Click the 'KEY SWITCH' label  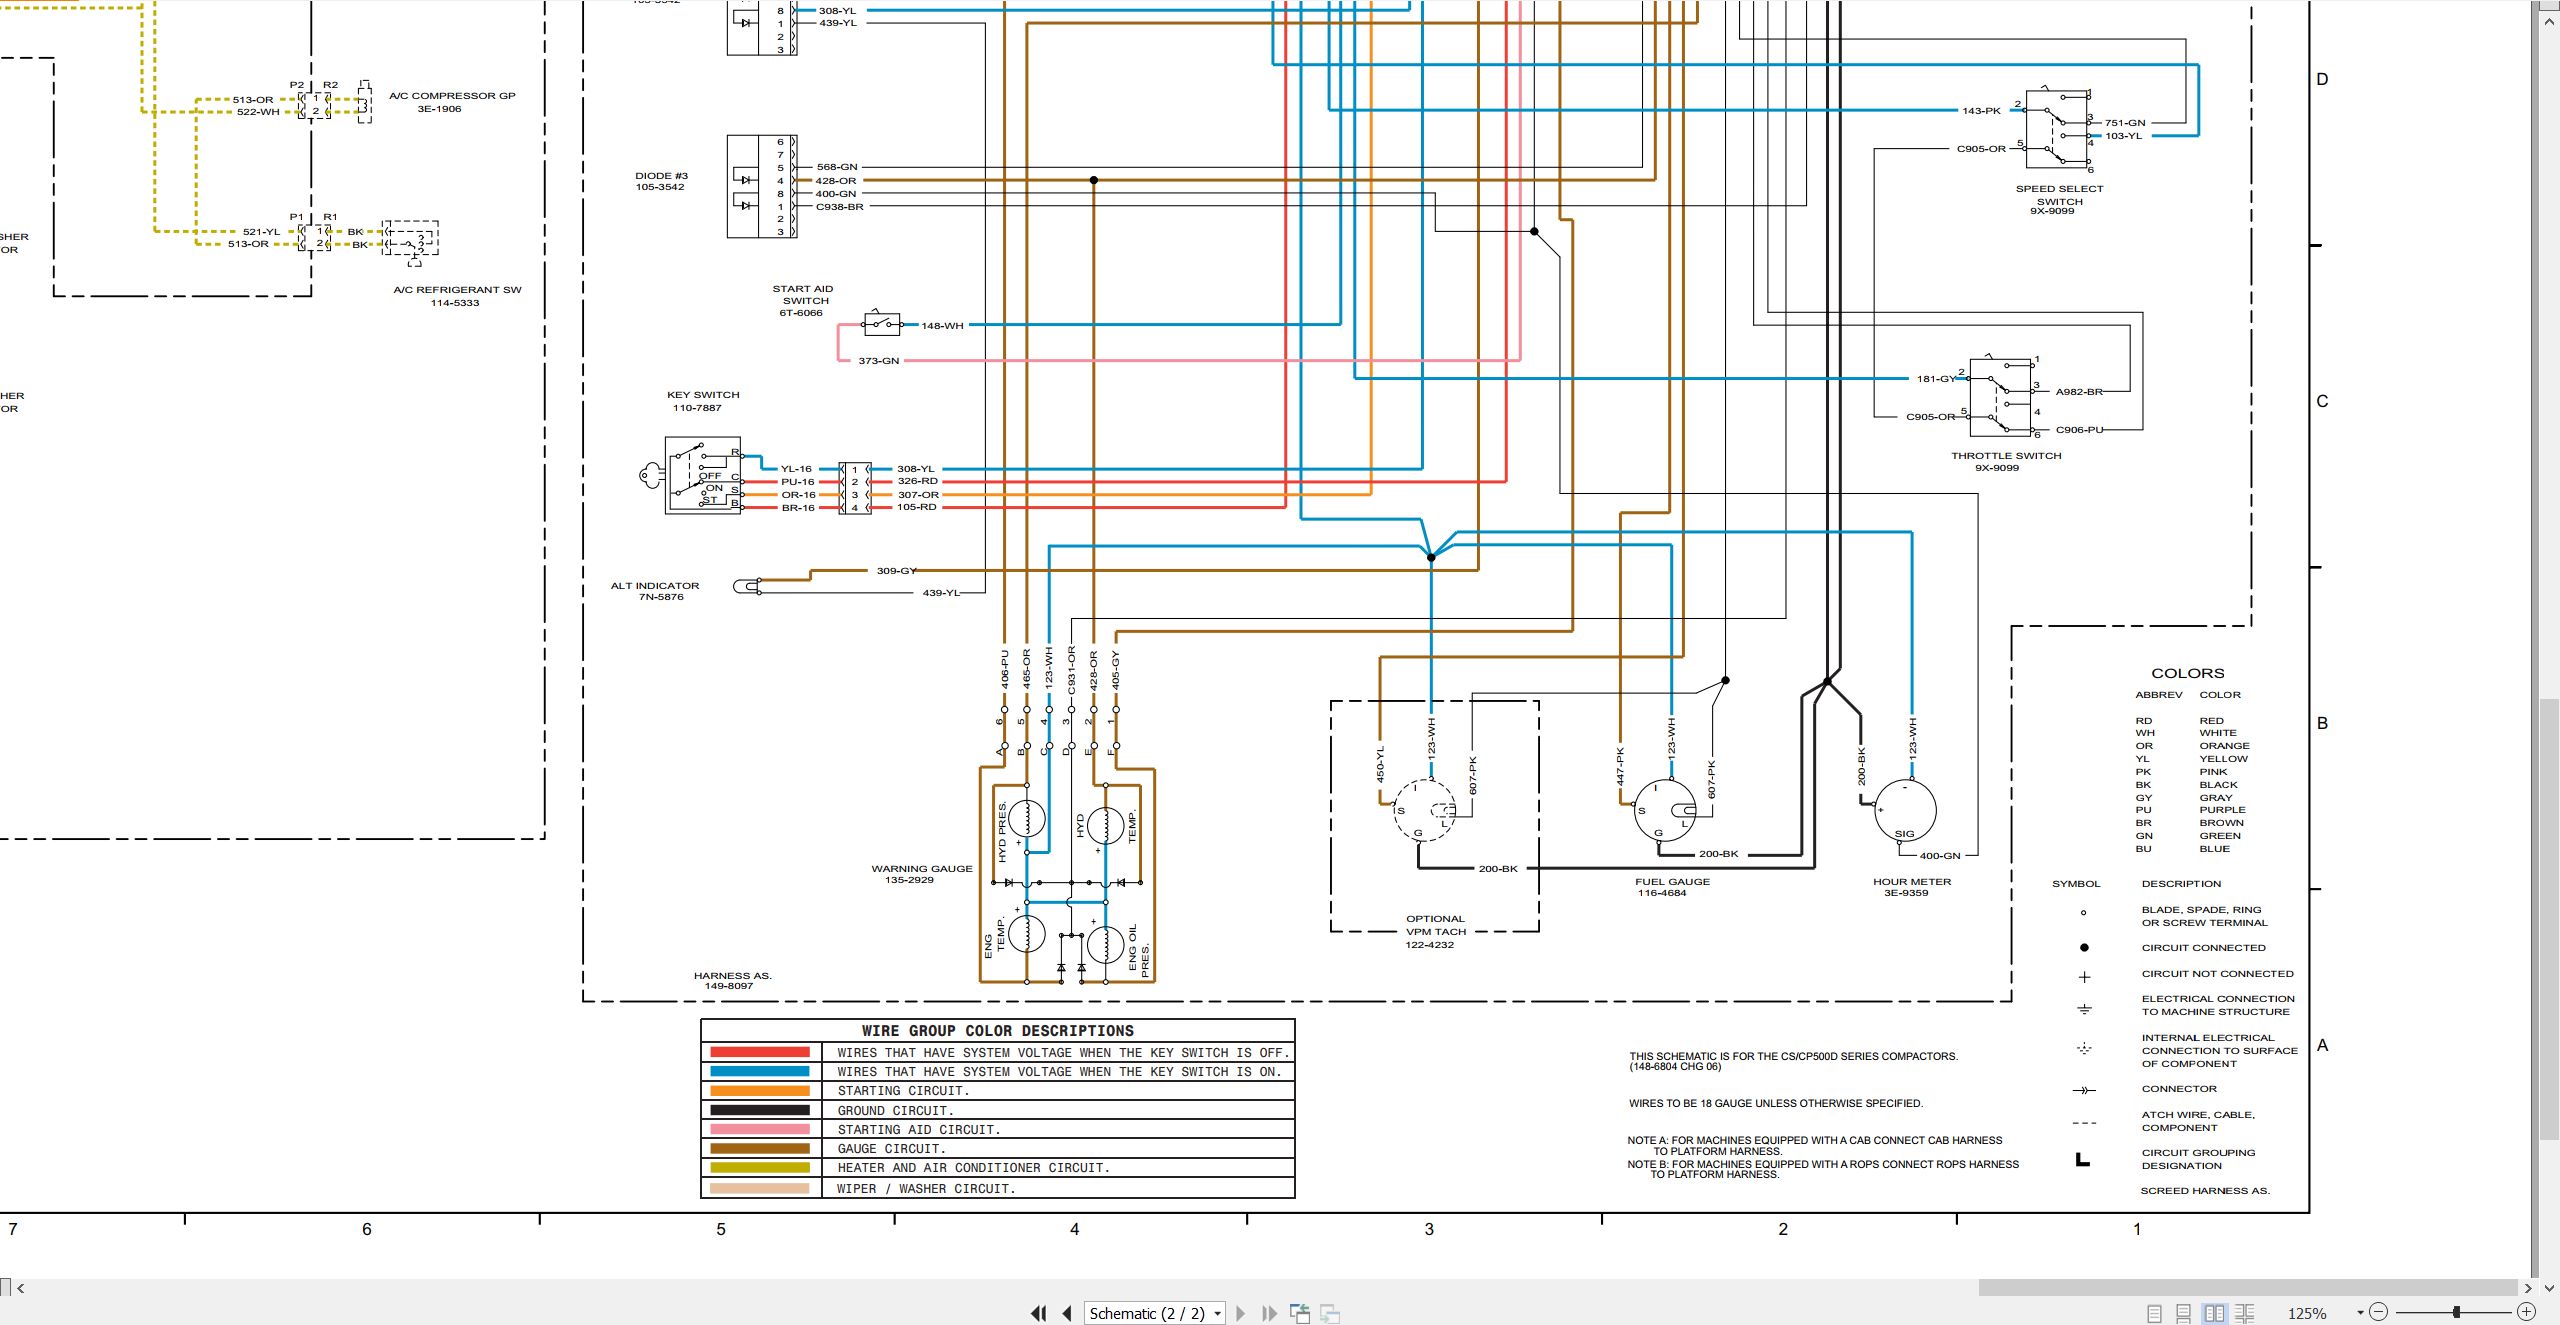pyautogui.click(x=703, y=395)
